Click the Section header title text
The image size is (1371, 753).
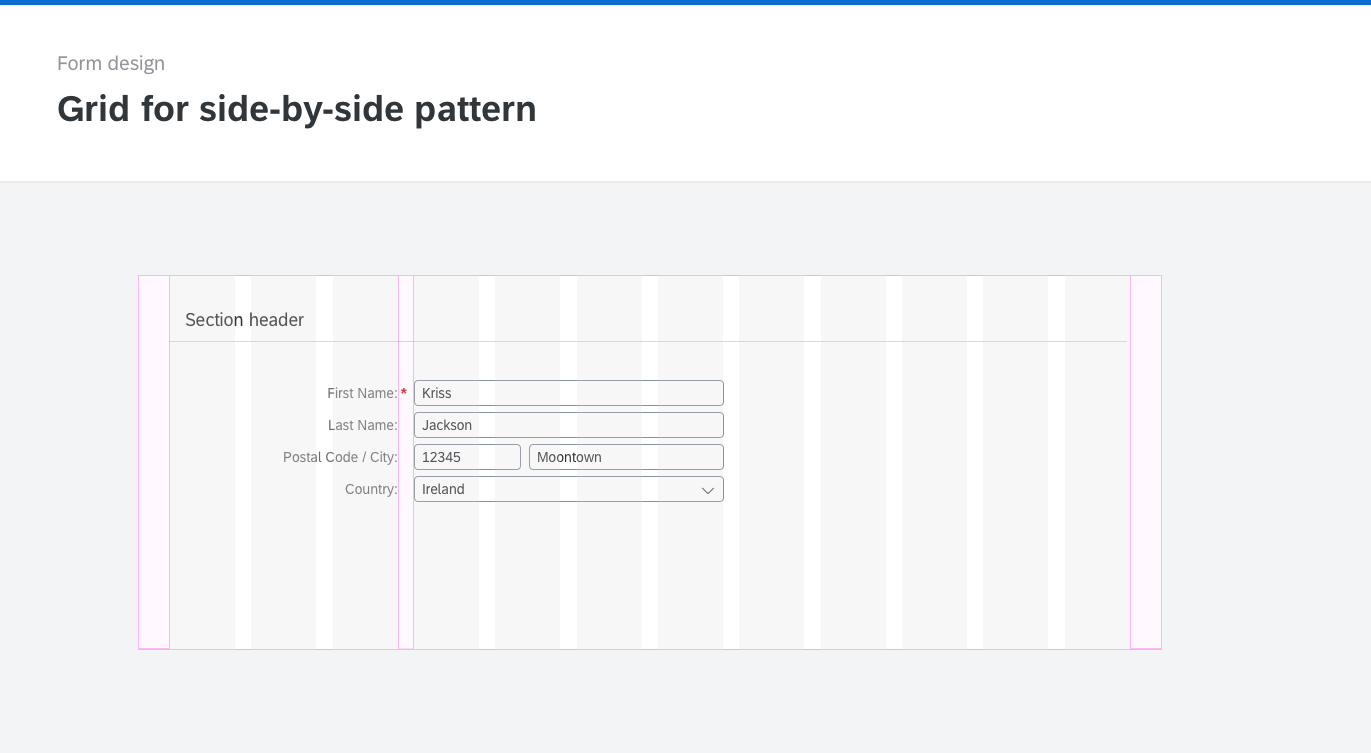244,319
